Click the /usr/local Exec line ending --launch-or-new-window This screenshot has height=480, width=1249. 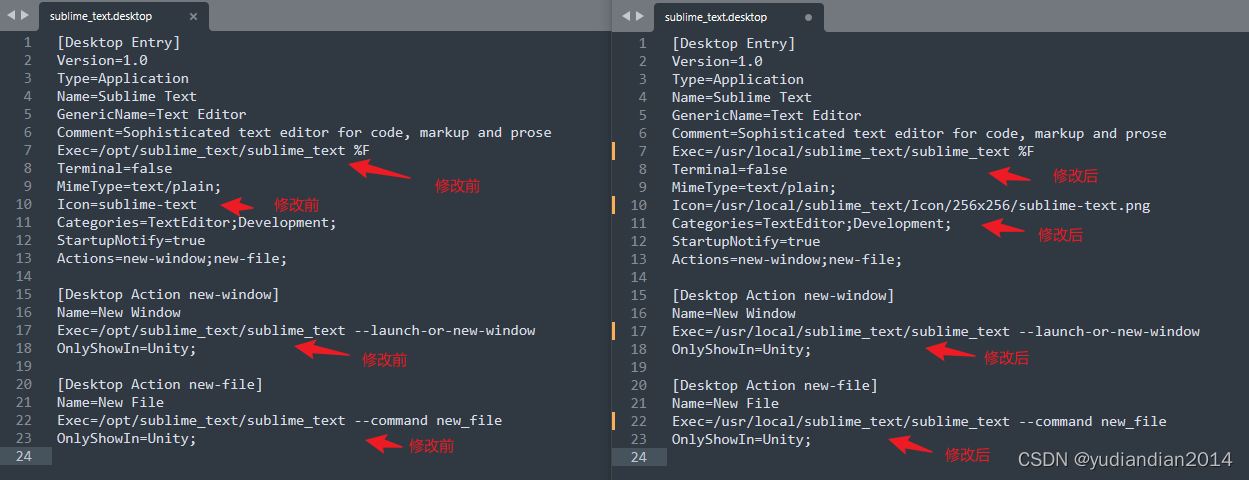936,331
